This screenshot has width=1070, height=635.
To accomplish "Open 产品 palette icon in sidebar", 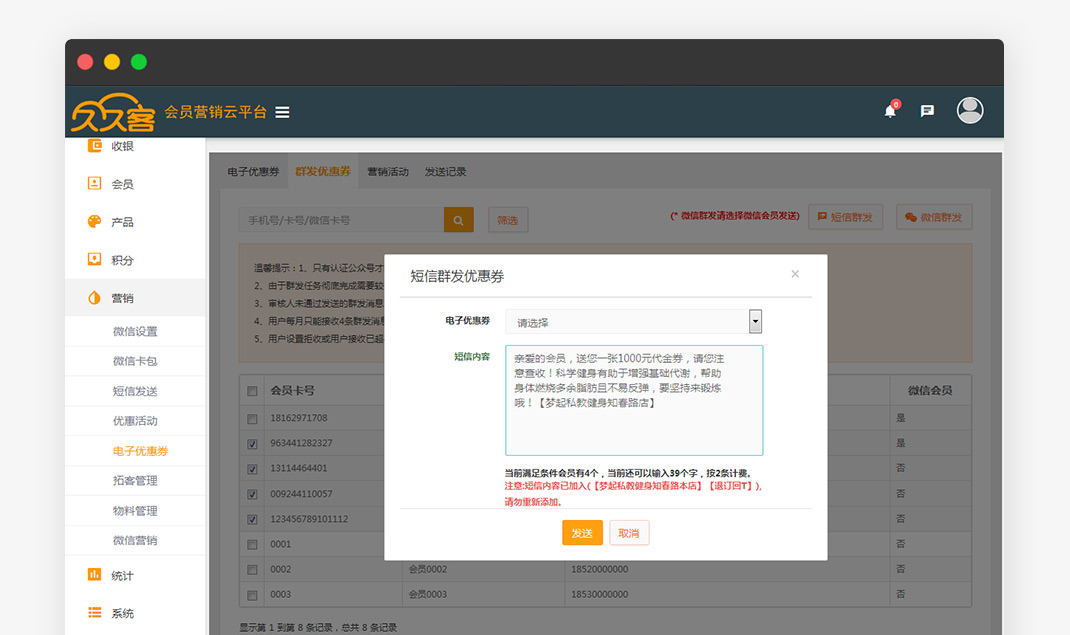I will [95, 222].
